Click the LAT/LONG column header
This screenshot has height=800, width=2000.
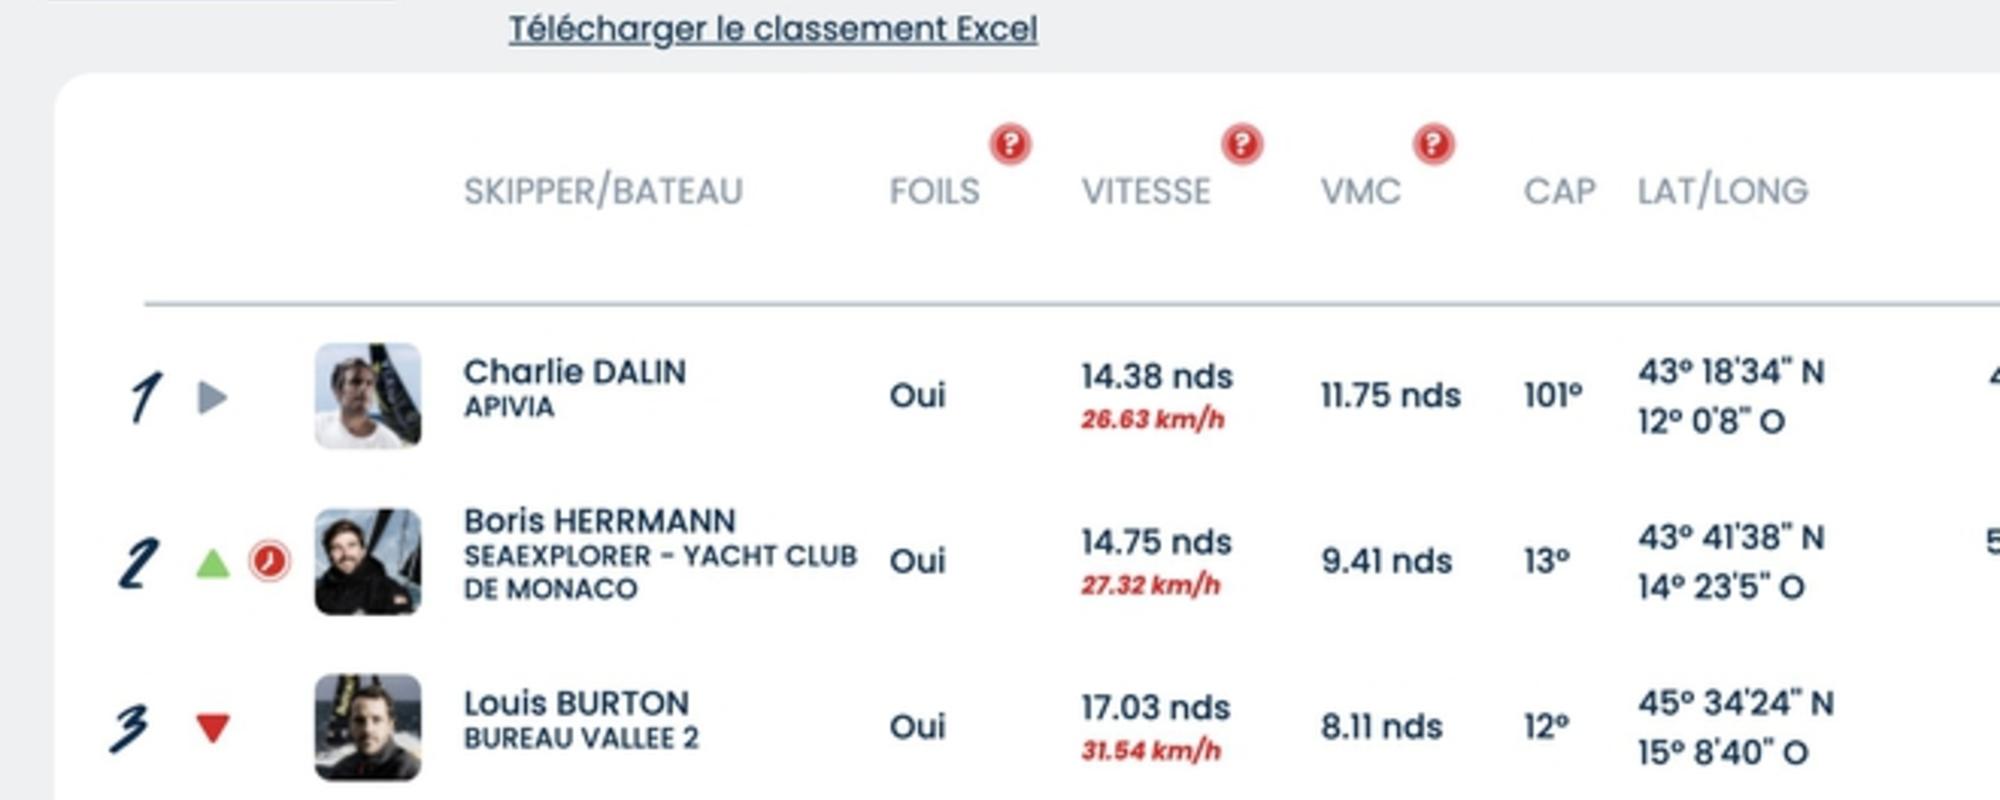coord(1722,191)
